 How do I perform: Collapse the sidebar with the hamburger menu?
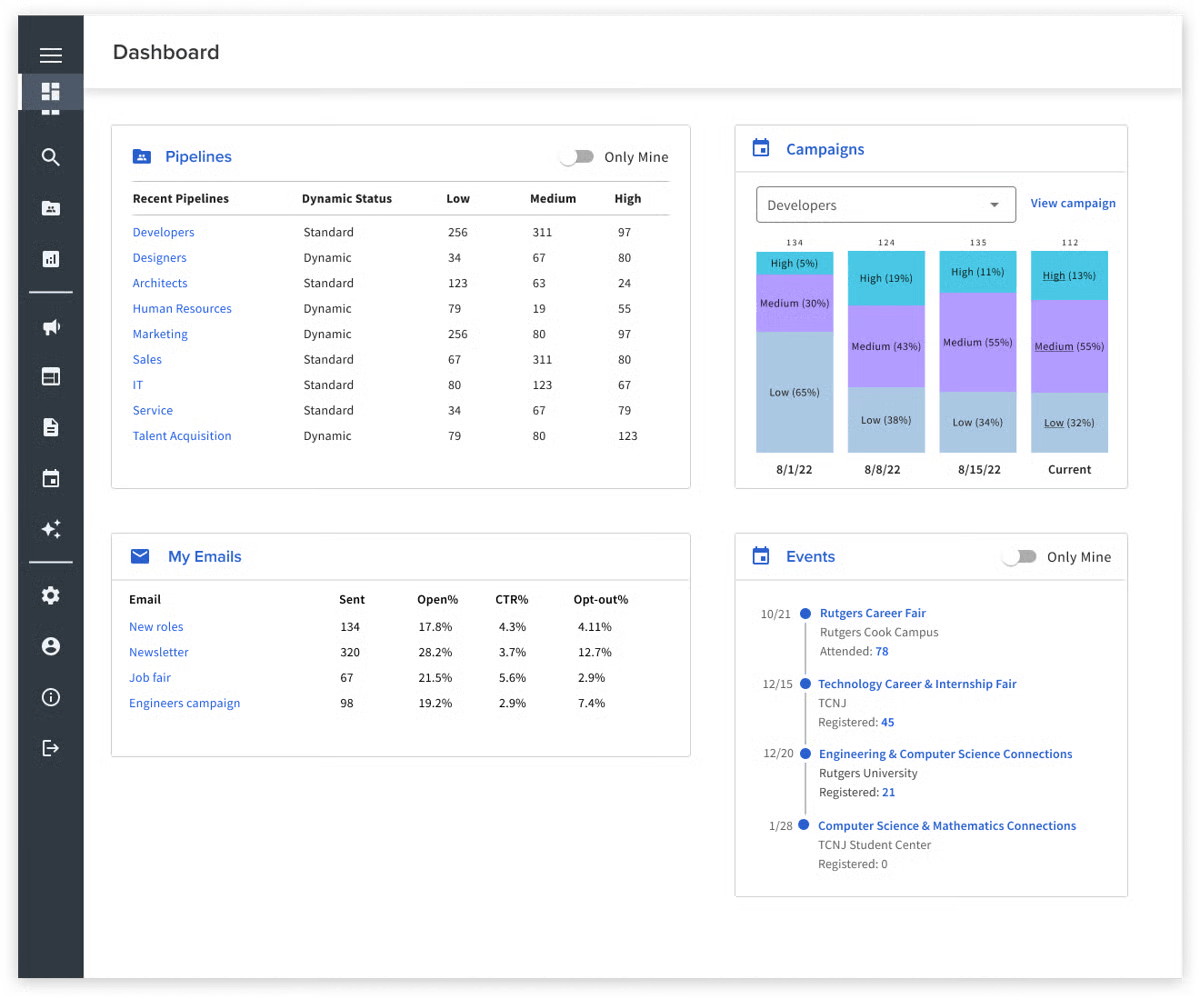pyautogui.click(x=50, y=55)
